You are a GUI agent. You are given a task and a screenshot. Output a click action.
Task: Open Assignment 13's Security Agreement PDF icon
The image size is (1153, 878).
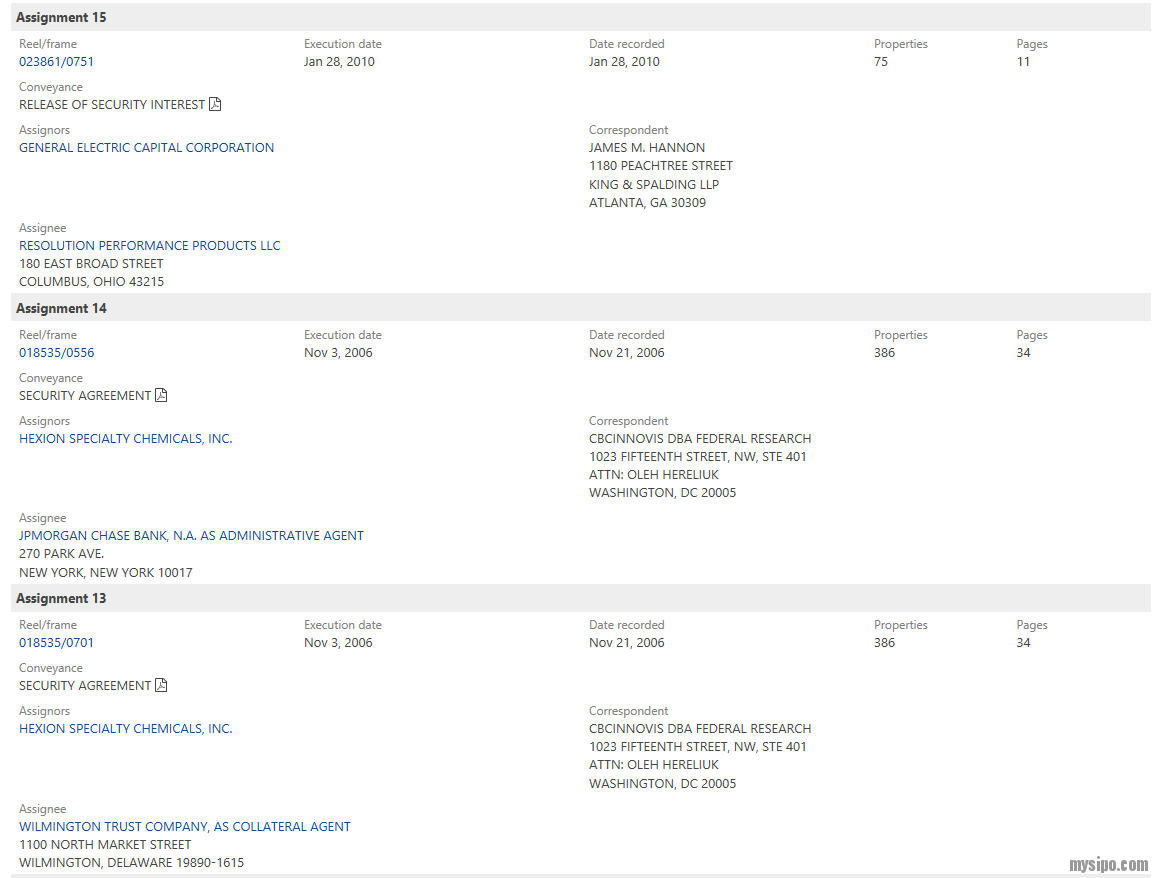coord(161,685)
